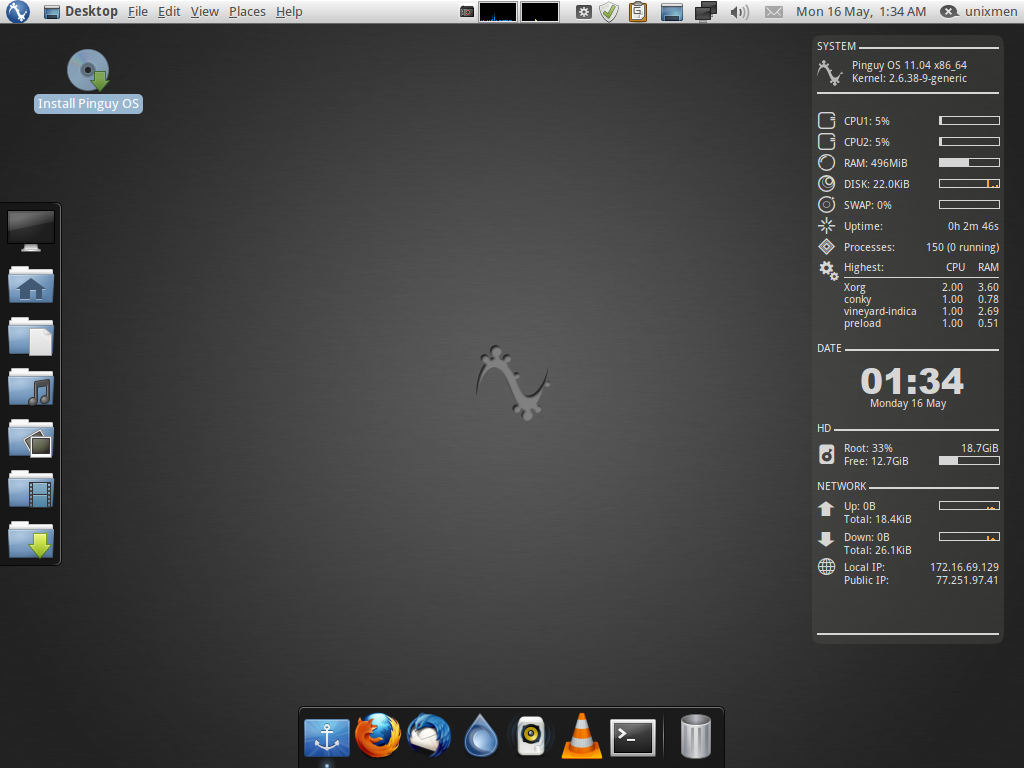Image resolution: width=1024 pixels, height=768 pixels.
Task: Click the DISK activity graph in Conky
Action: (x=969, y=184)
